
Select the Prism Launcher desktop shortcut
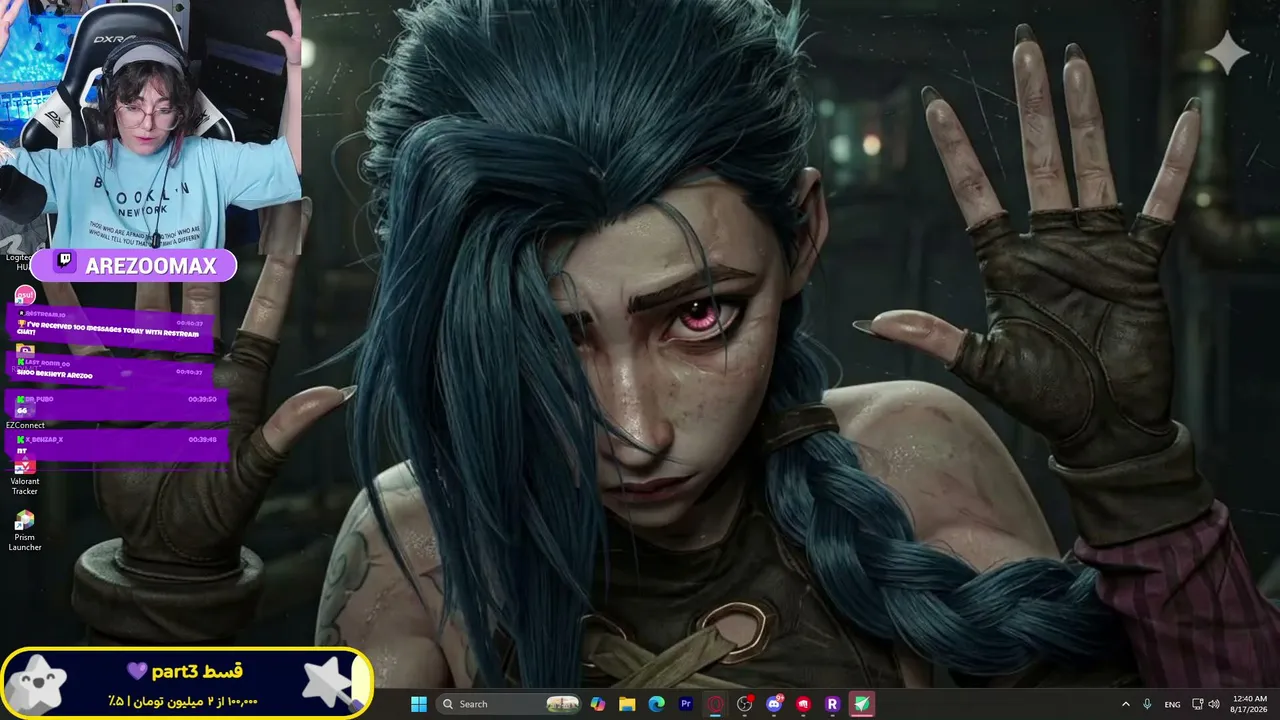25,531
